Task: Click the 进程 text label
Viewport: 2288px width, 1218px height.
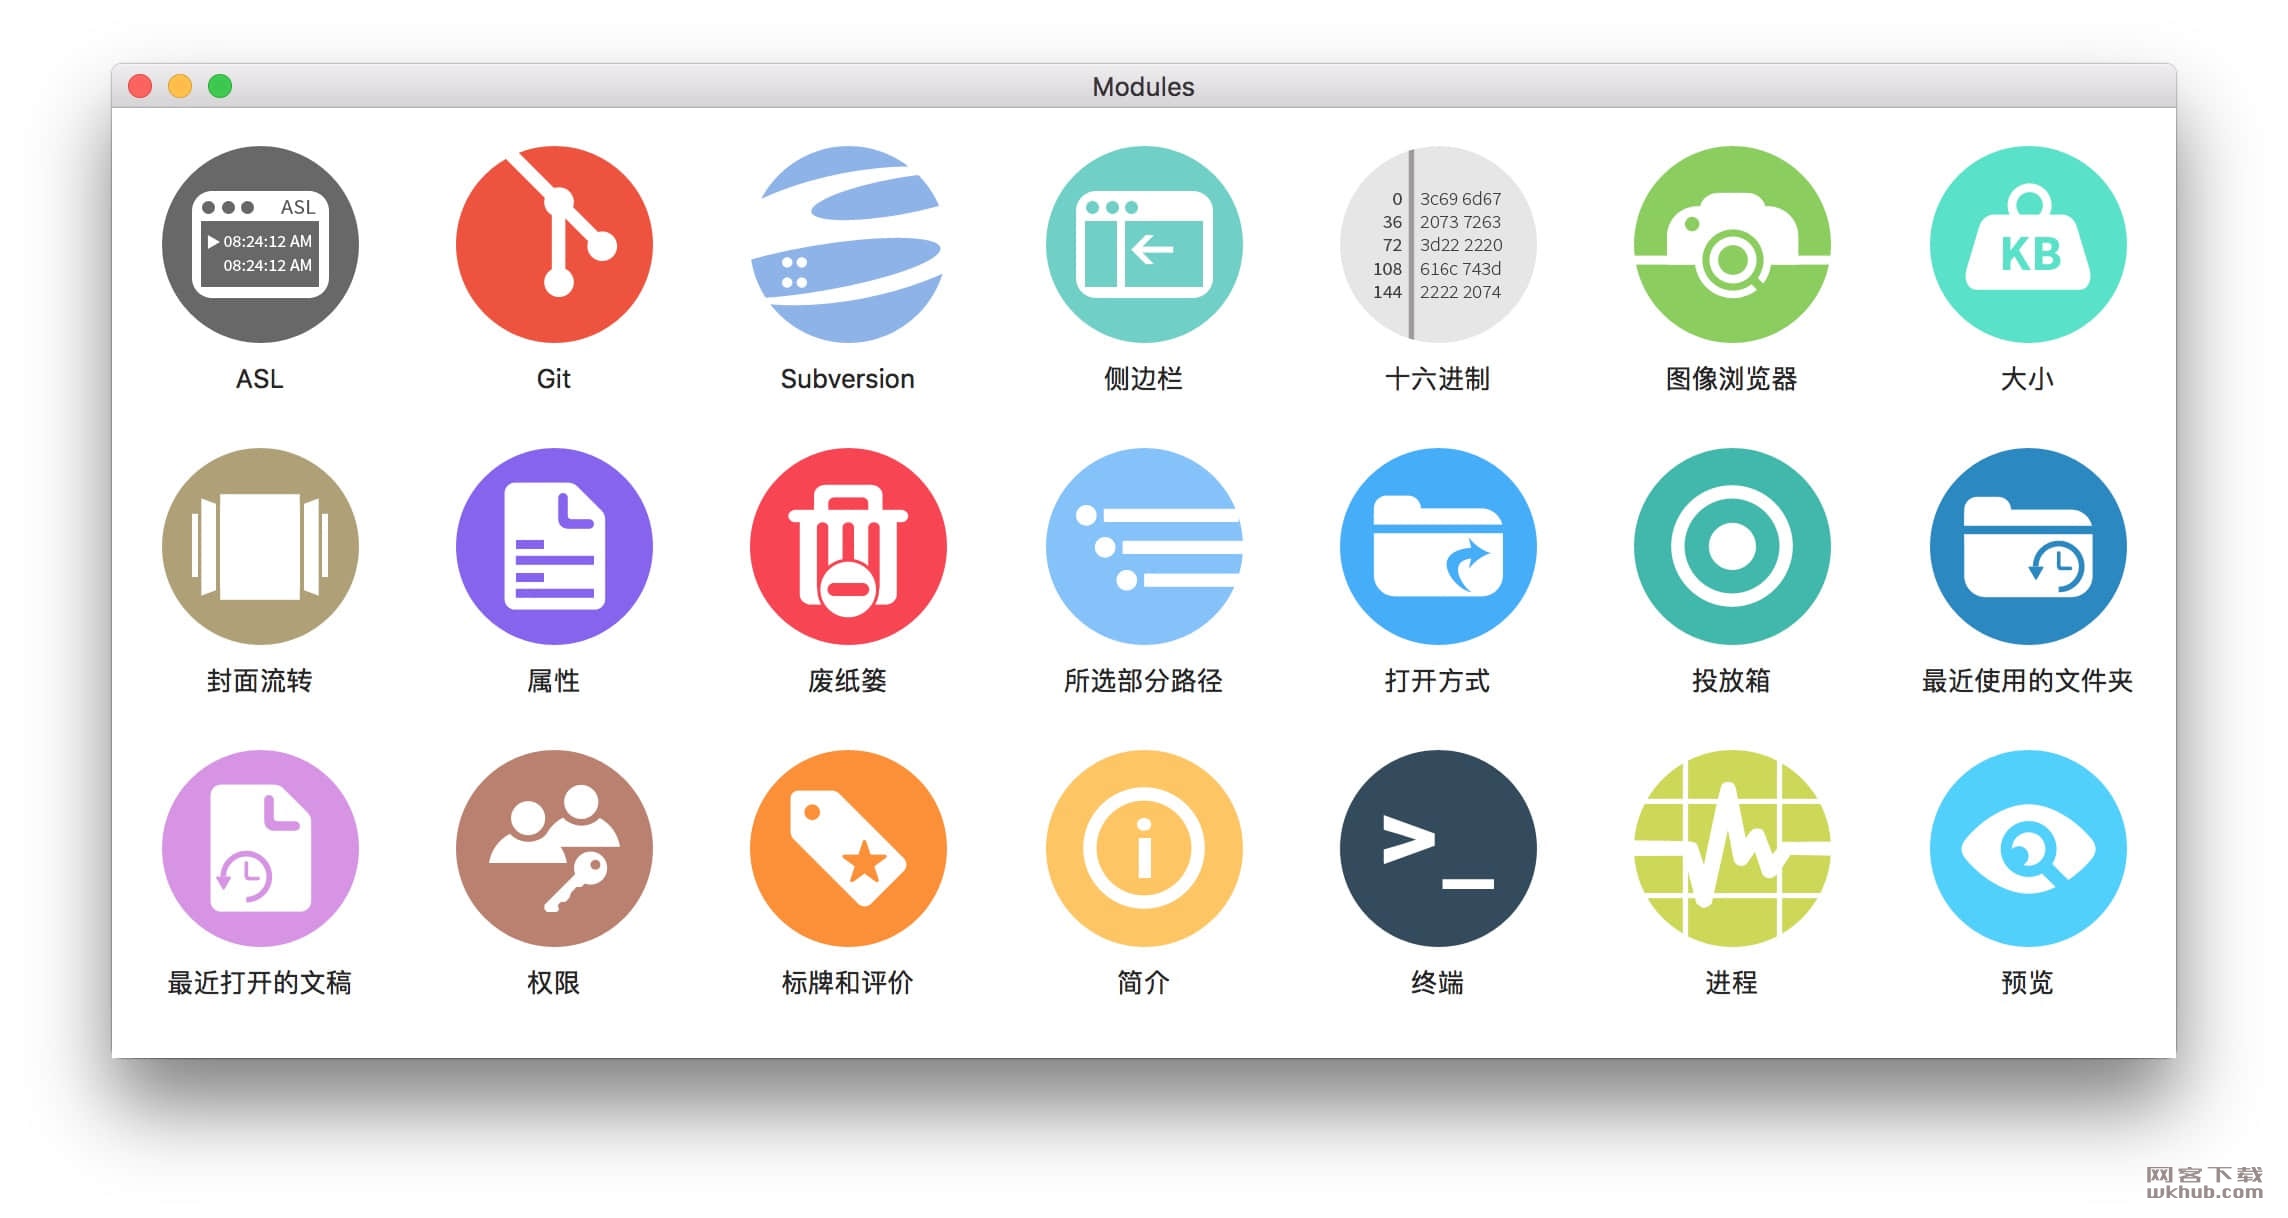Action: pos(1732,983)
